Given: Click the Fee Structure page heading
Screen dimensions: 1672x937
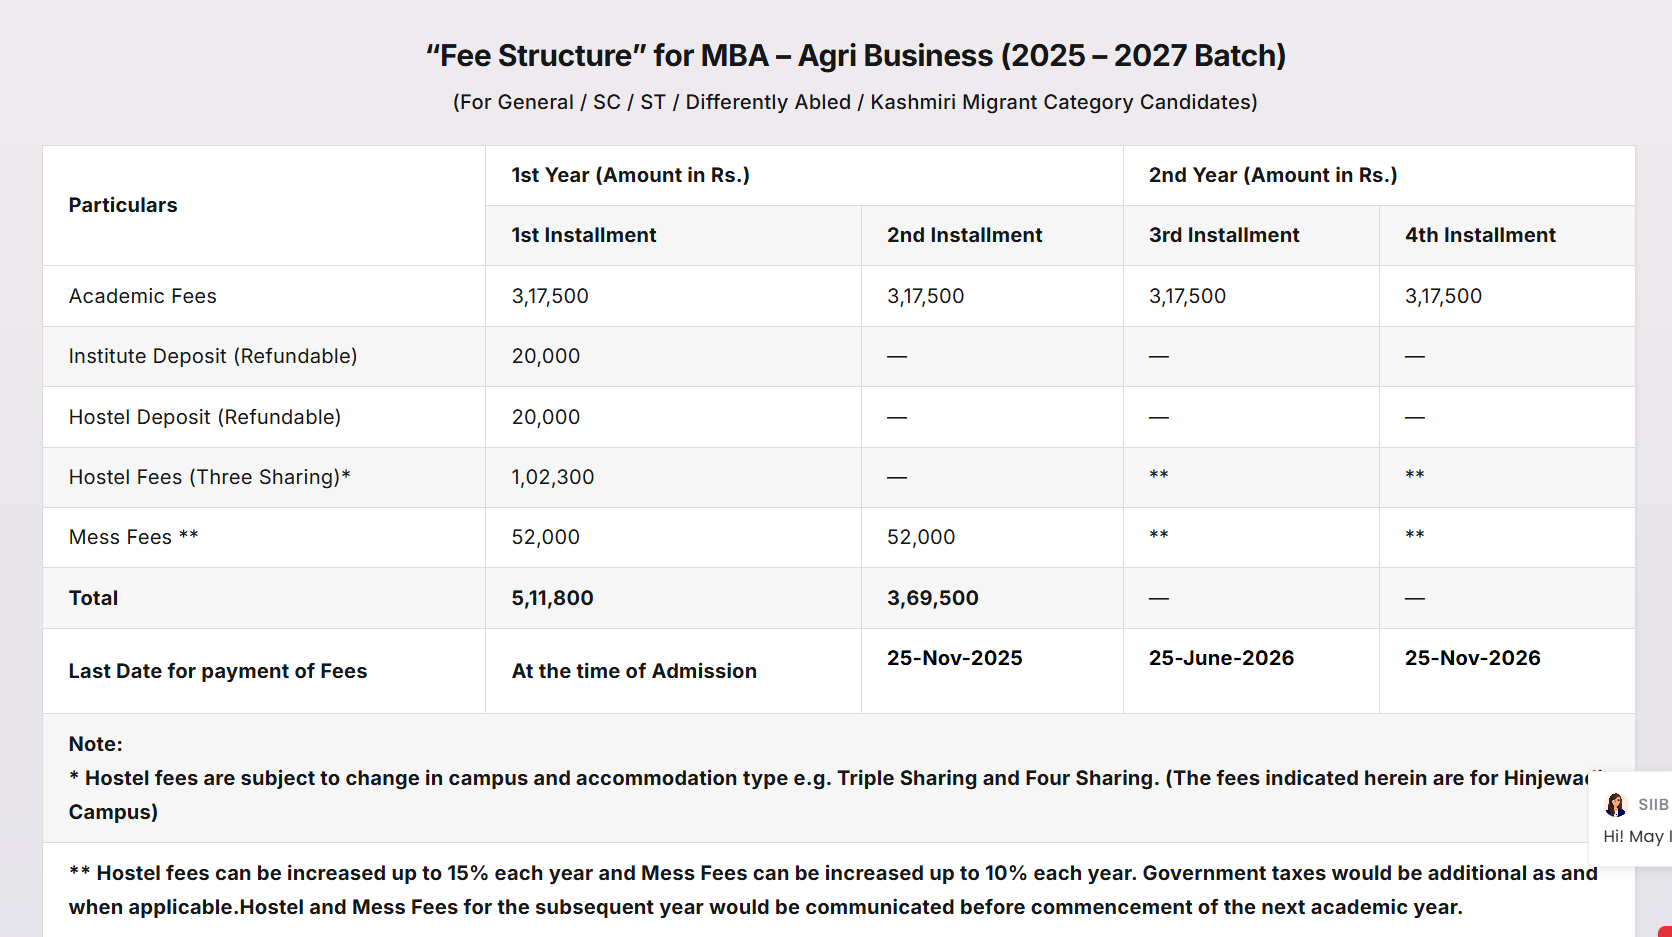Looking at the screenshot, I should click(855, 55).
